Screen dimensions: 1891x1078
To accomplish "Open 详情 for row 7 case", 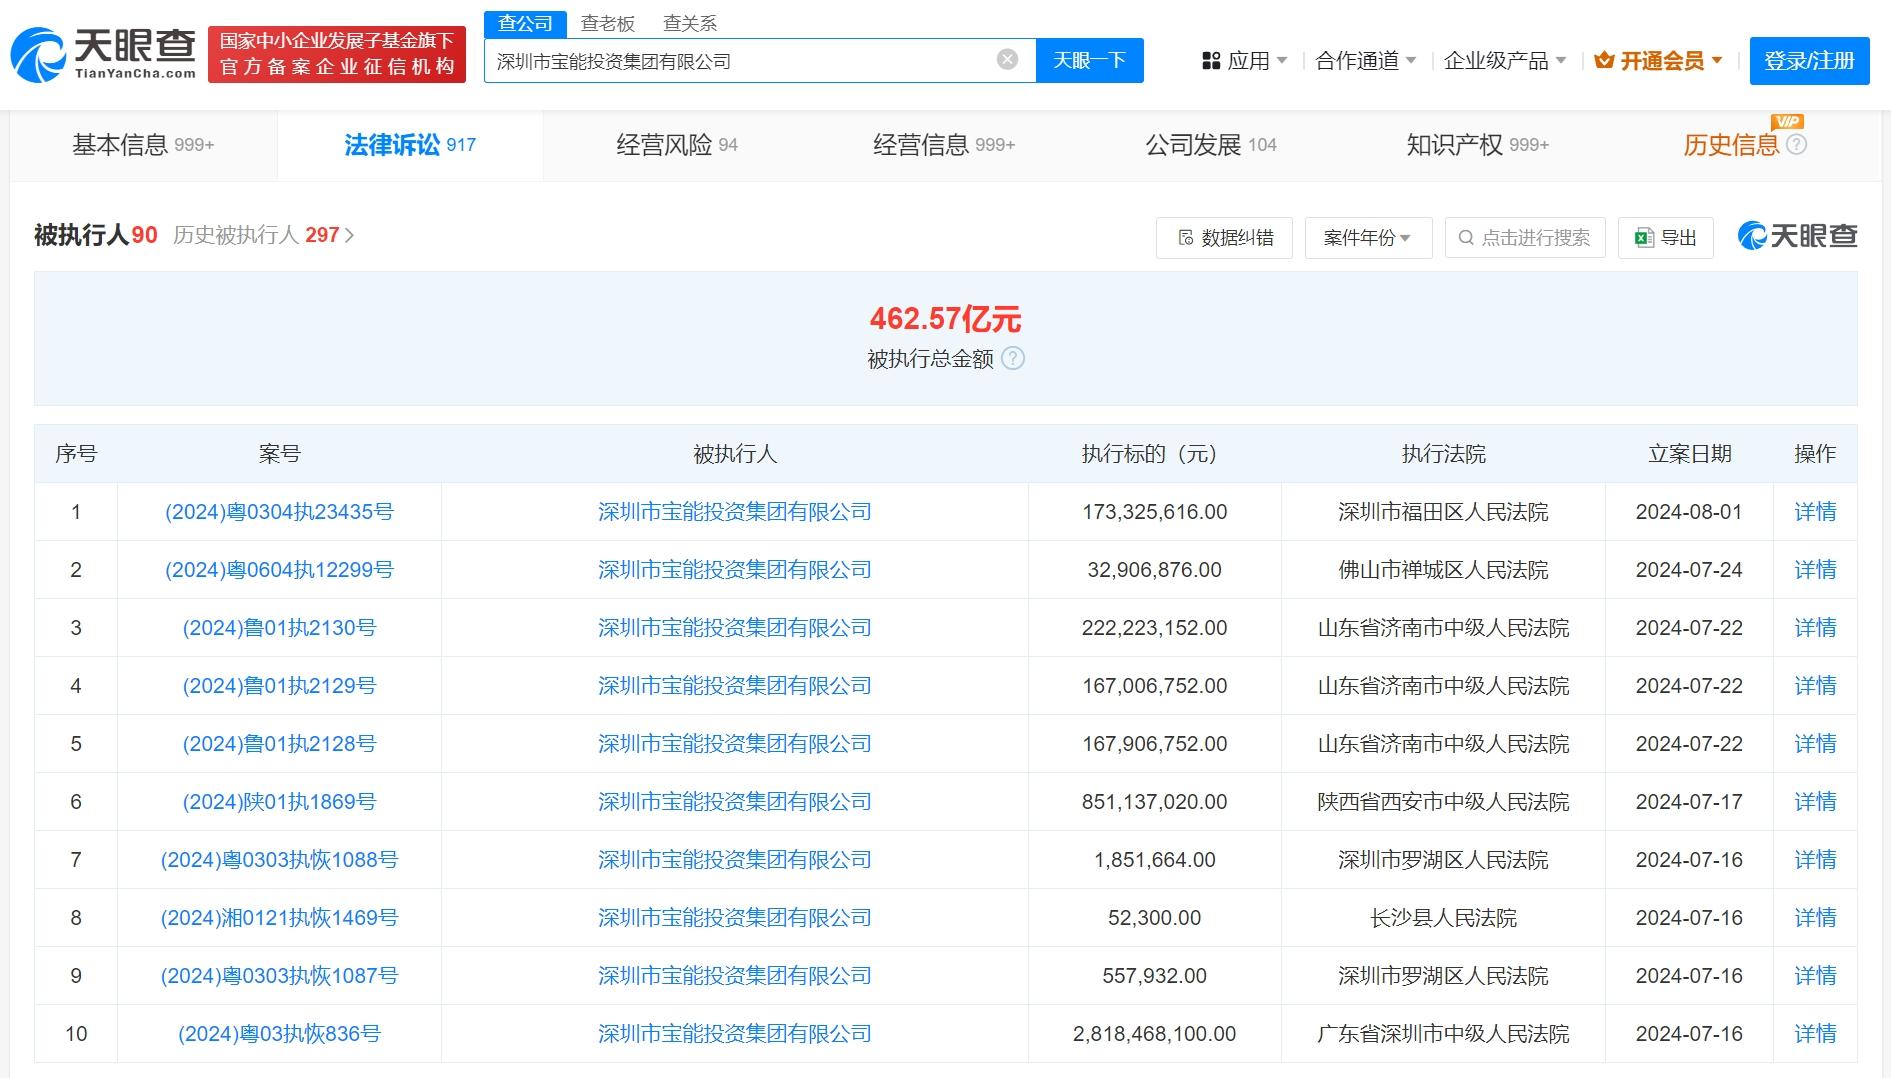I will (x=1815, y=860).
